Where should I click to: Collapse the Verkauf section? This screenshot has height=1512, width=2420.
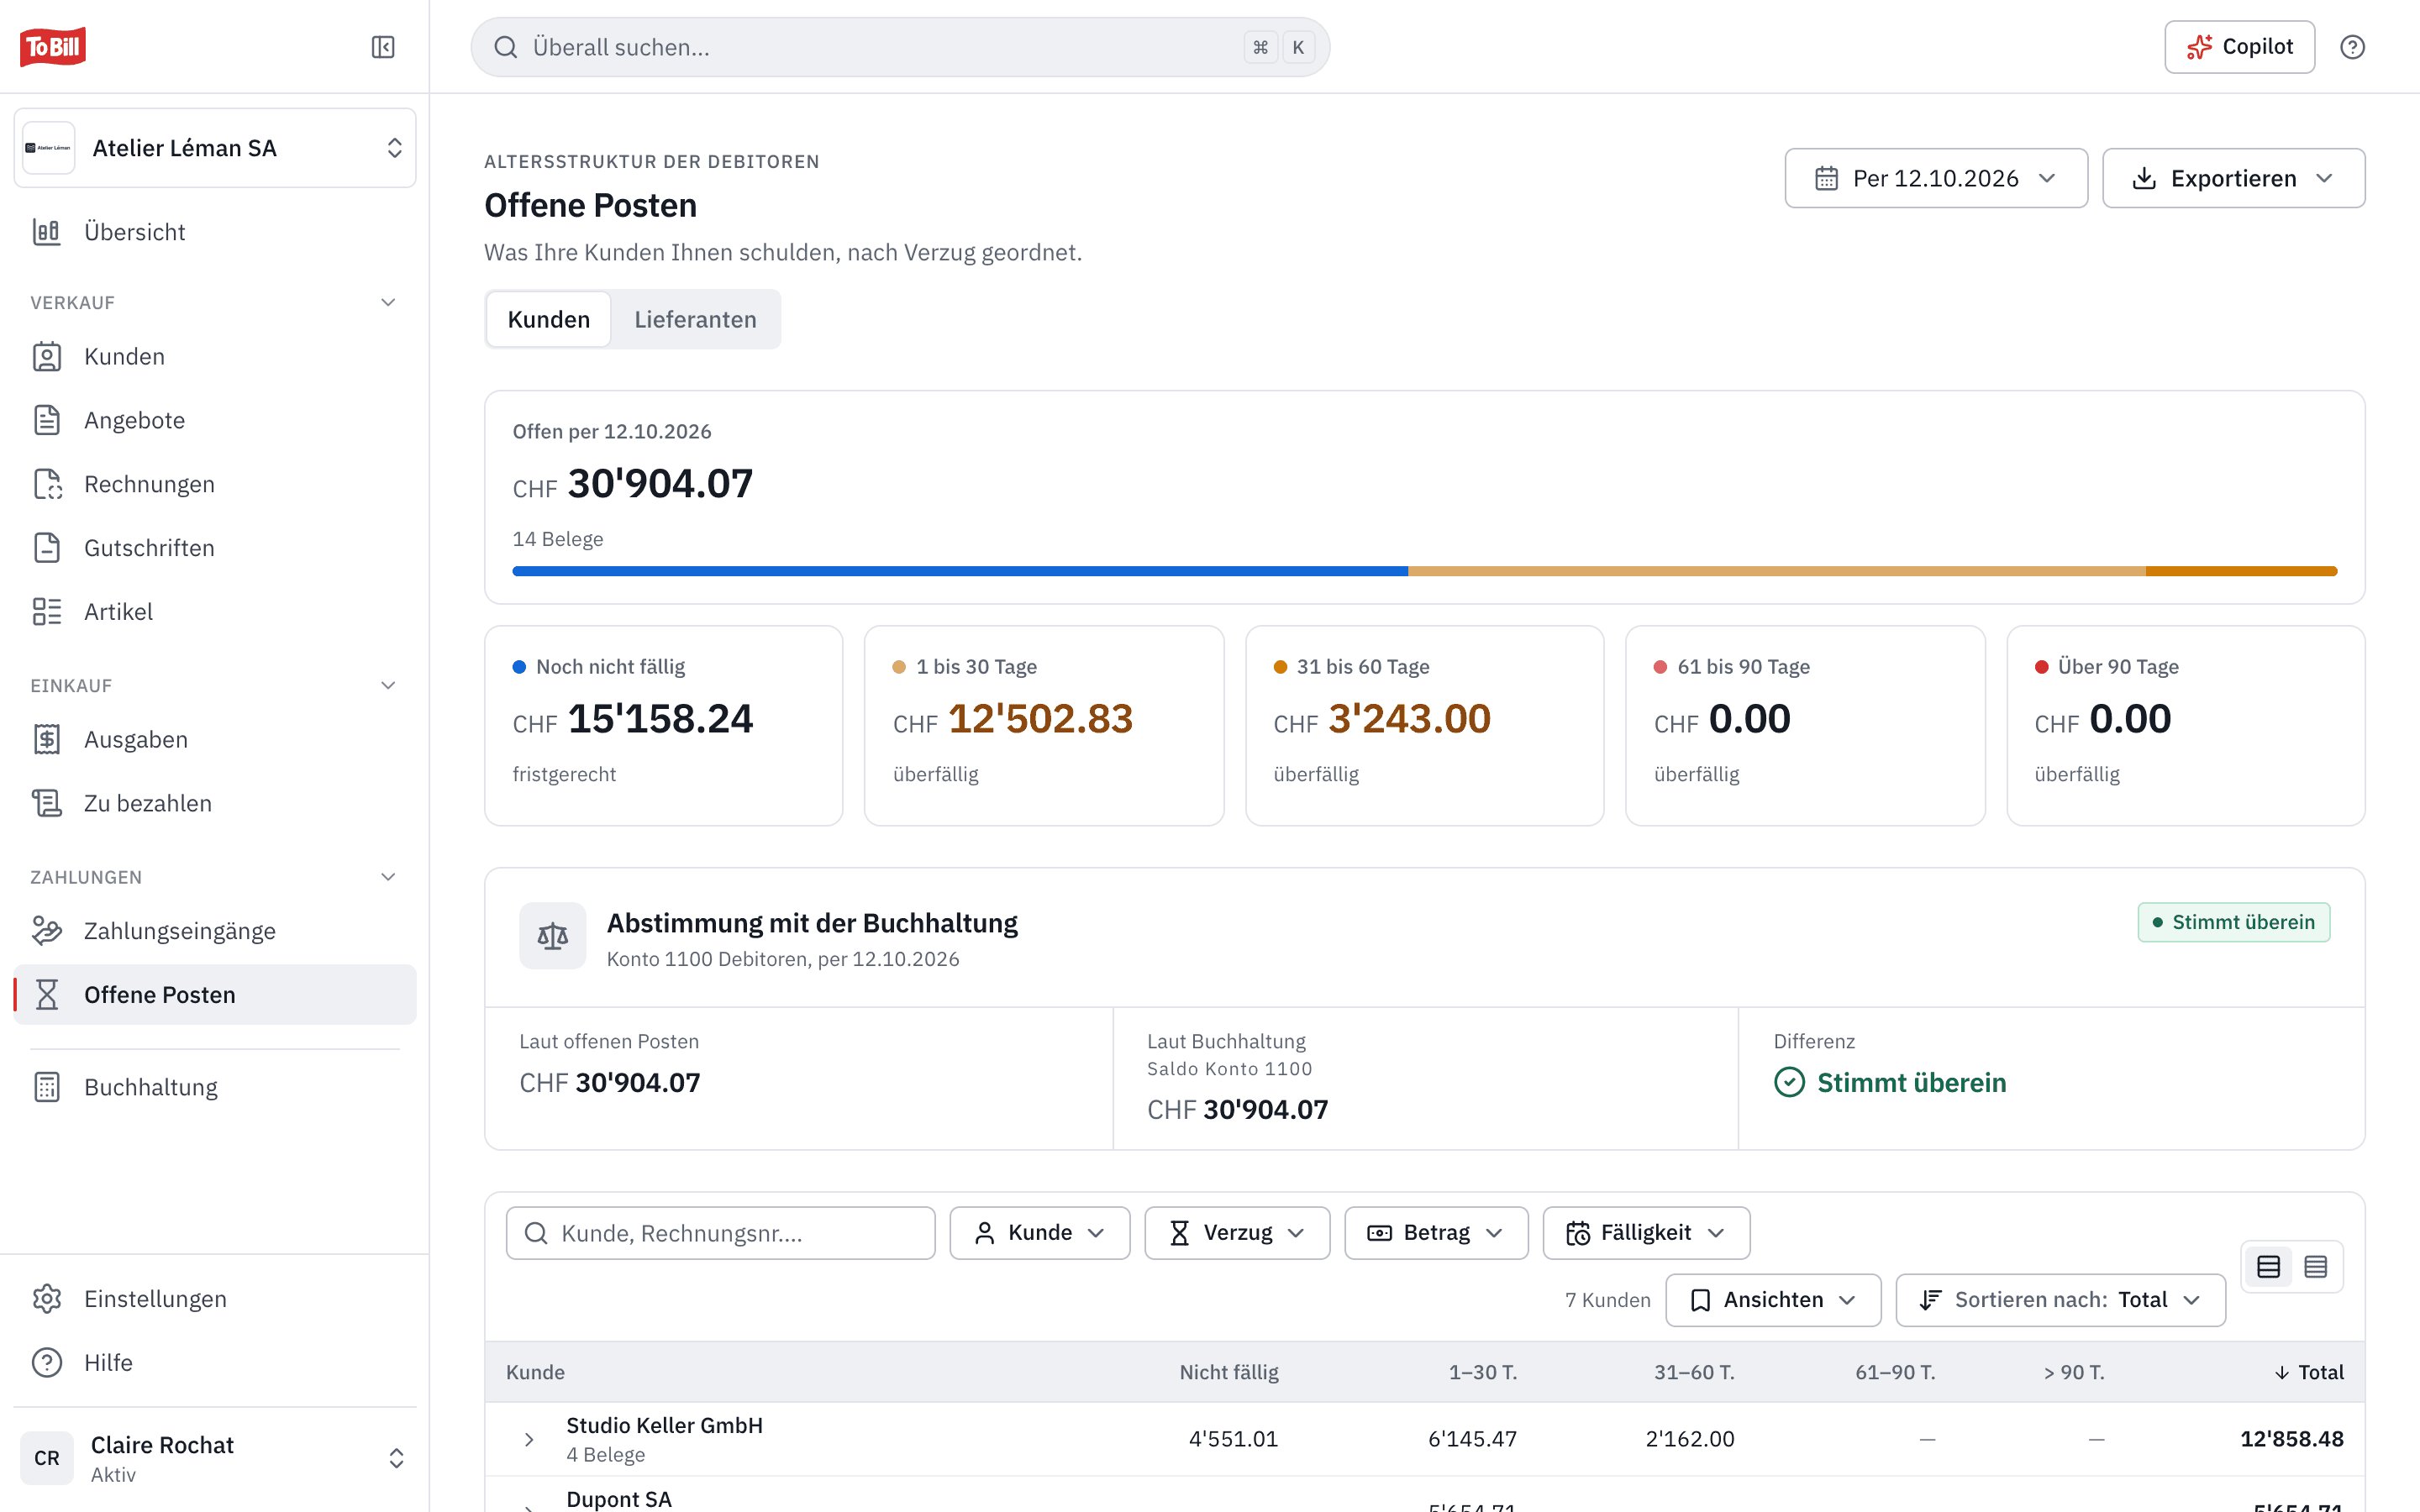pyautogui.click(x=388, y=302)
